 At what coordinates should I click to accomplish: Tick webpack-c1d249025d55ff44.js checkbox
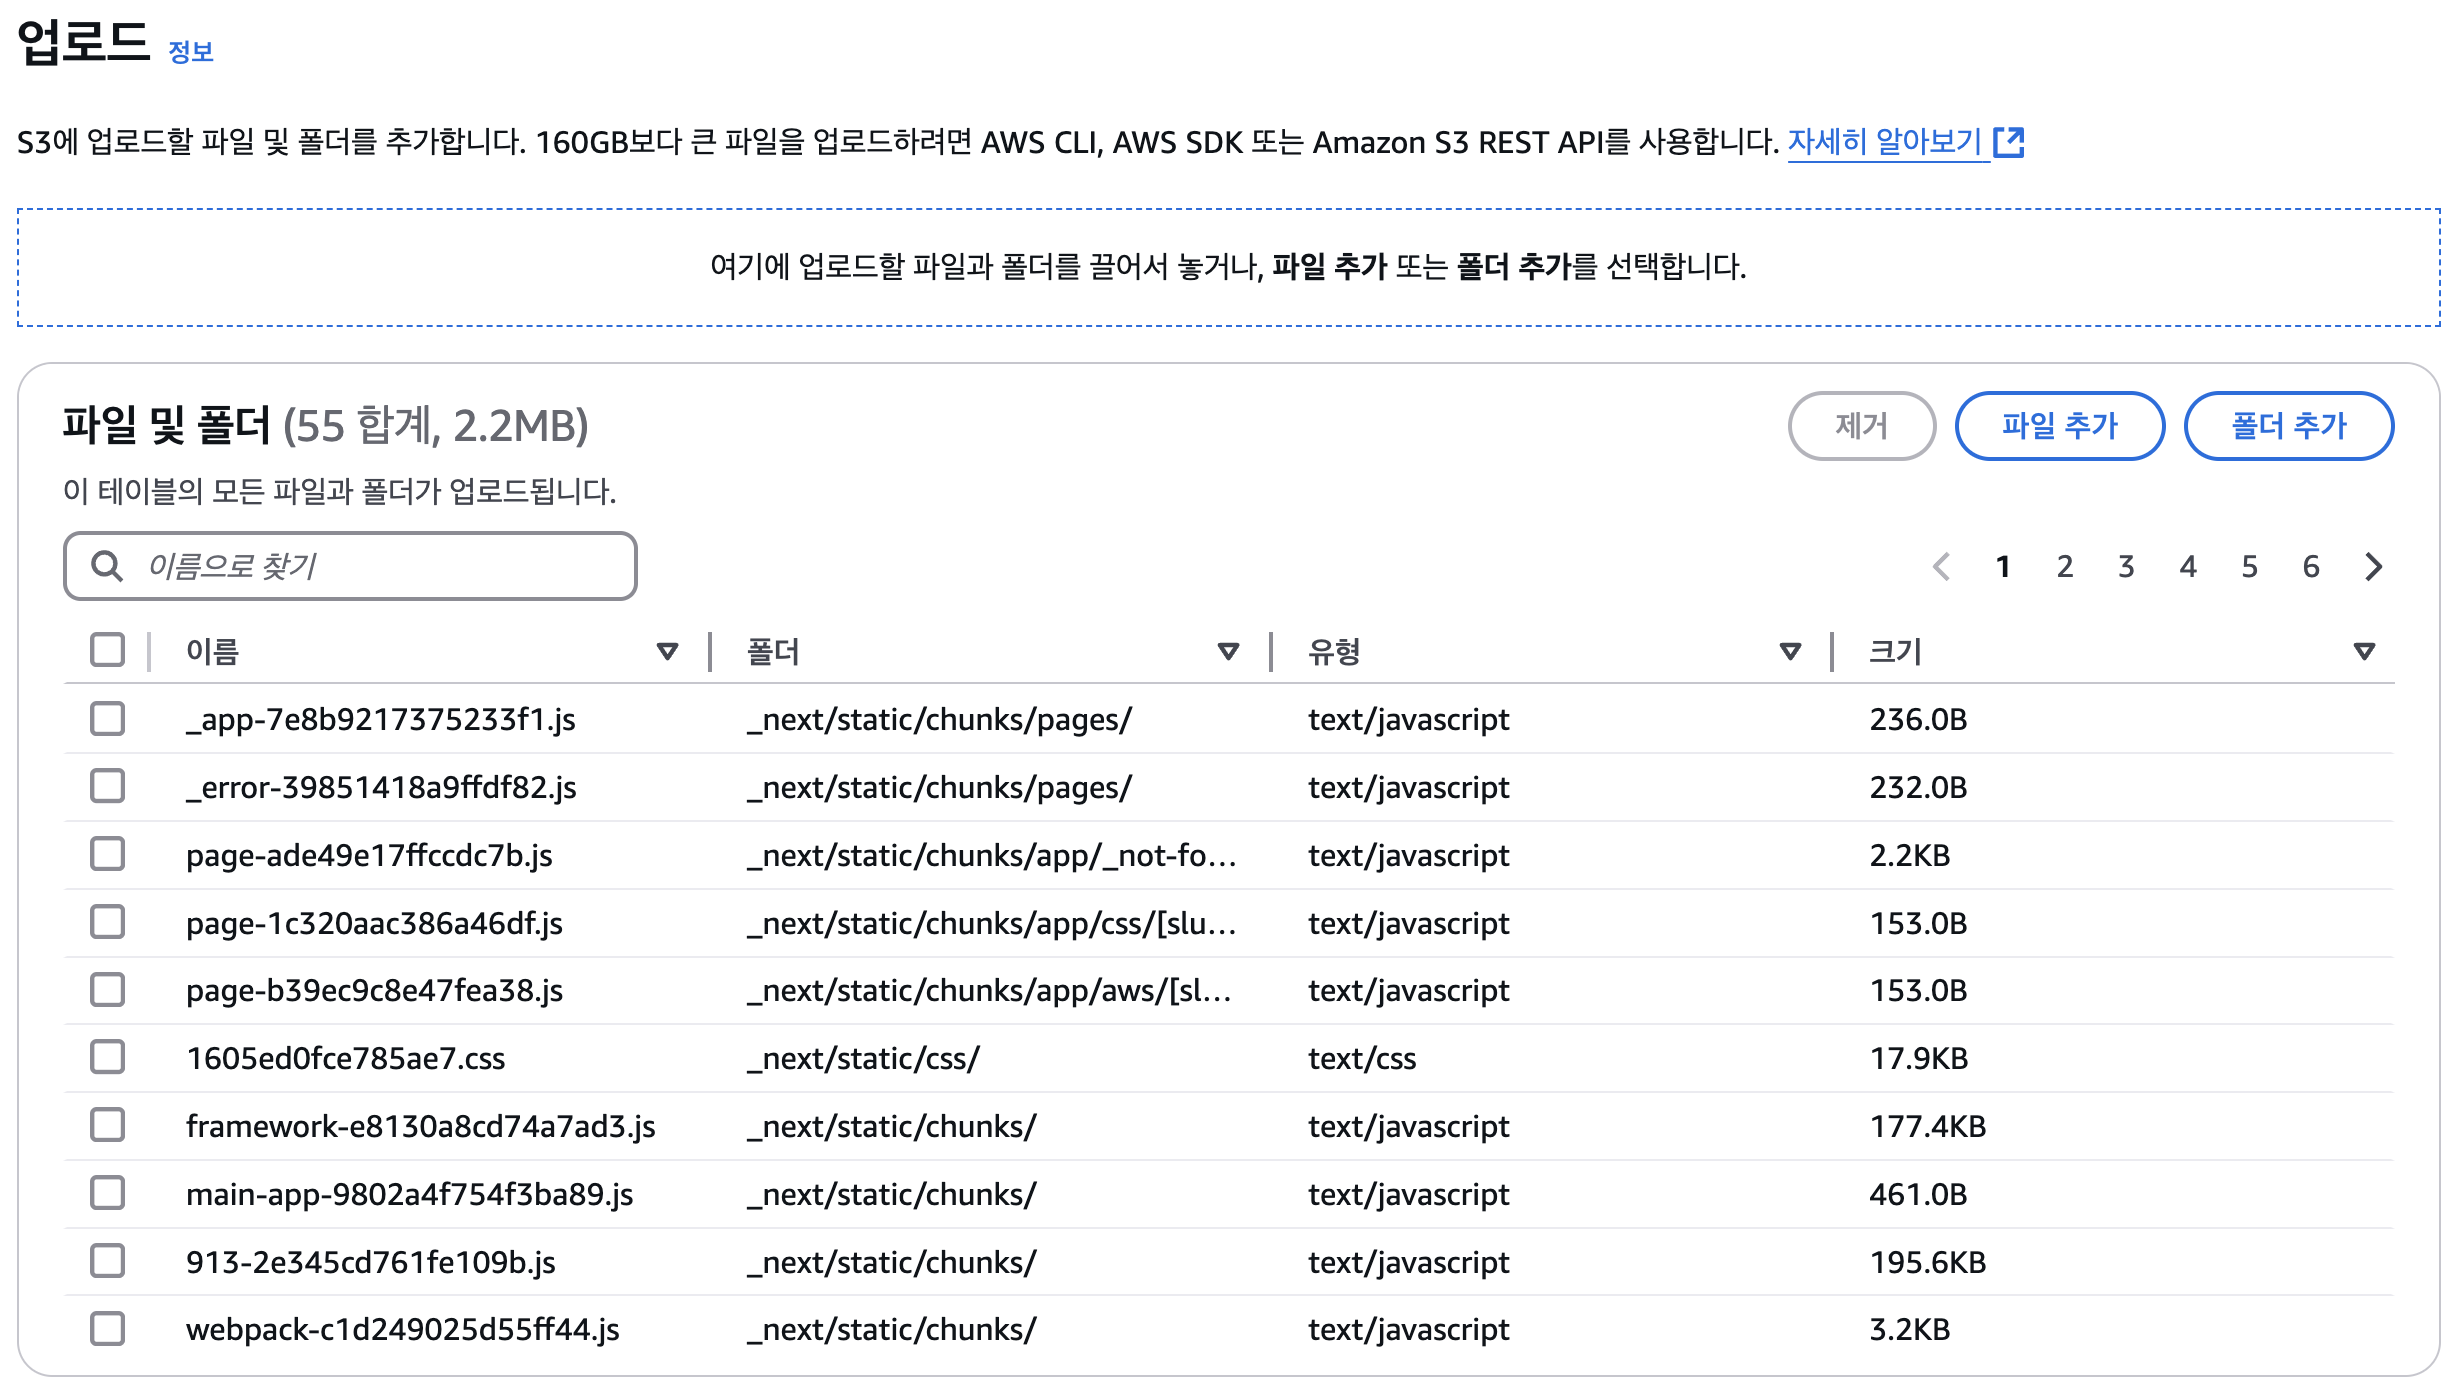coord(107,1329)
